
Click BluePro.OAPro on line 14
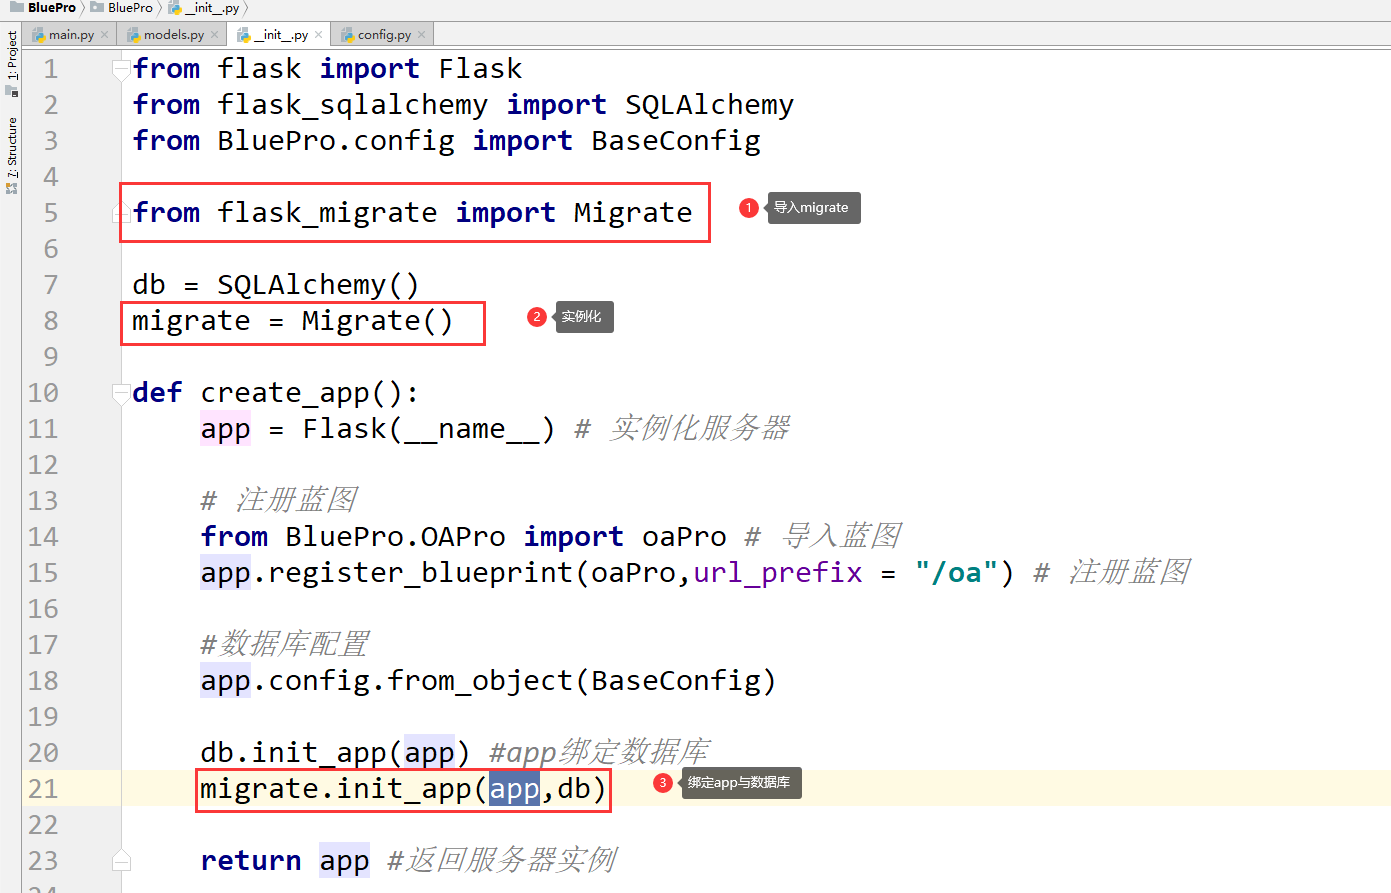395,537
